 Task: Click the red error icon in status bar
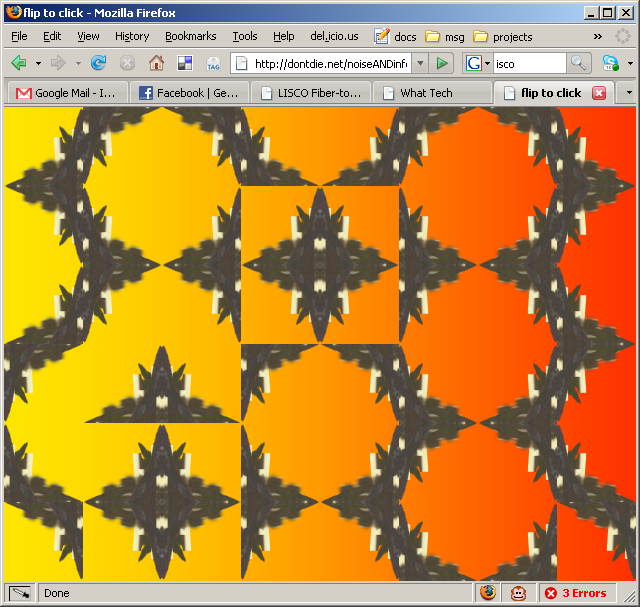pos(551,593)
